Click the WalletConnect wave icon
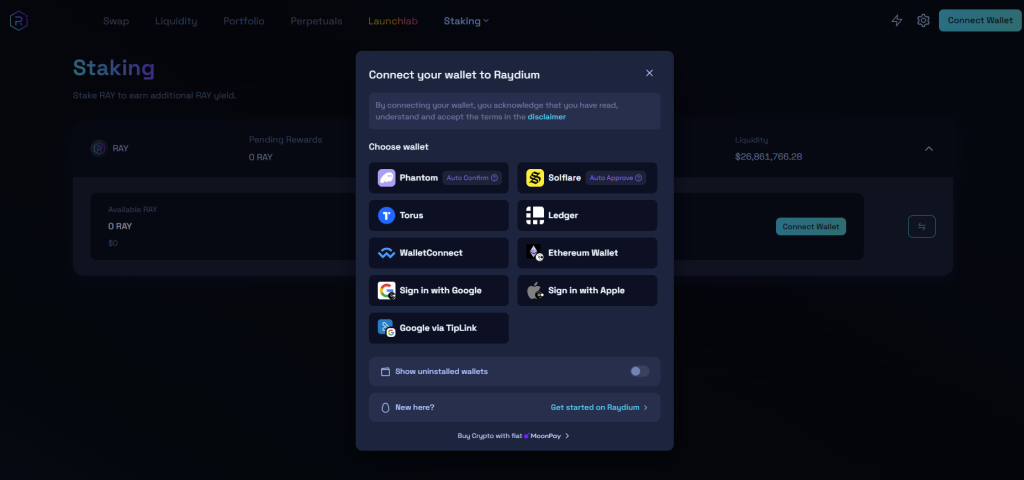Viewport: 1024px width, 480px height. [x=387, y=253]
